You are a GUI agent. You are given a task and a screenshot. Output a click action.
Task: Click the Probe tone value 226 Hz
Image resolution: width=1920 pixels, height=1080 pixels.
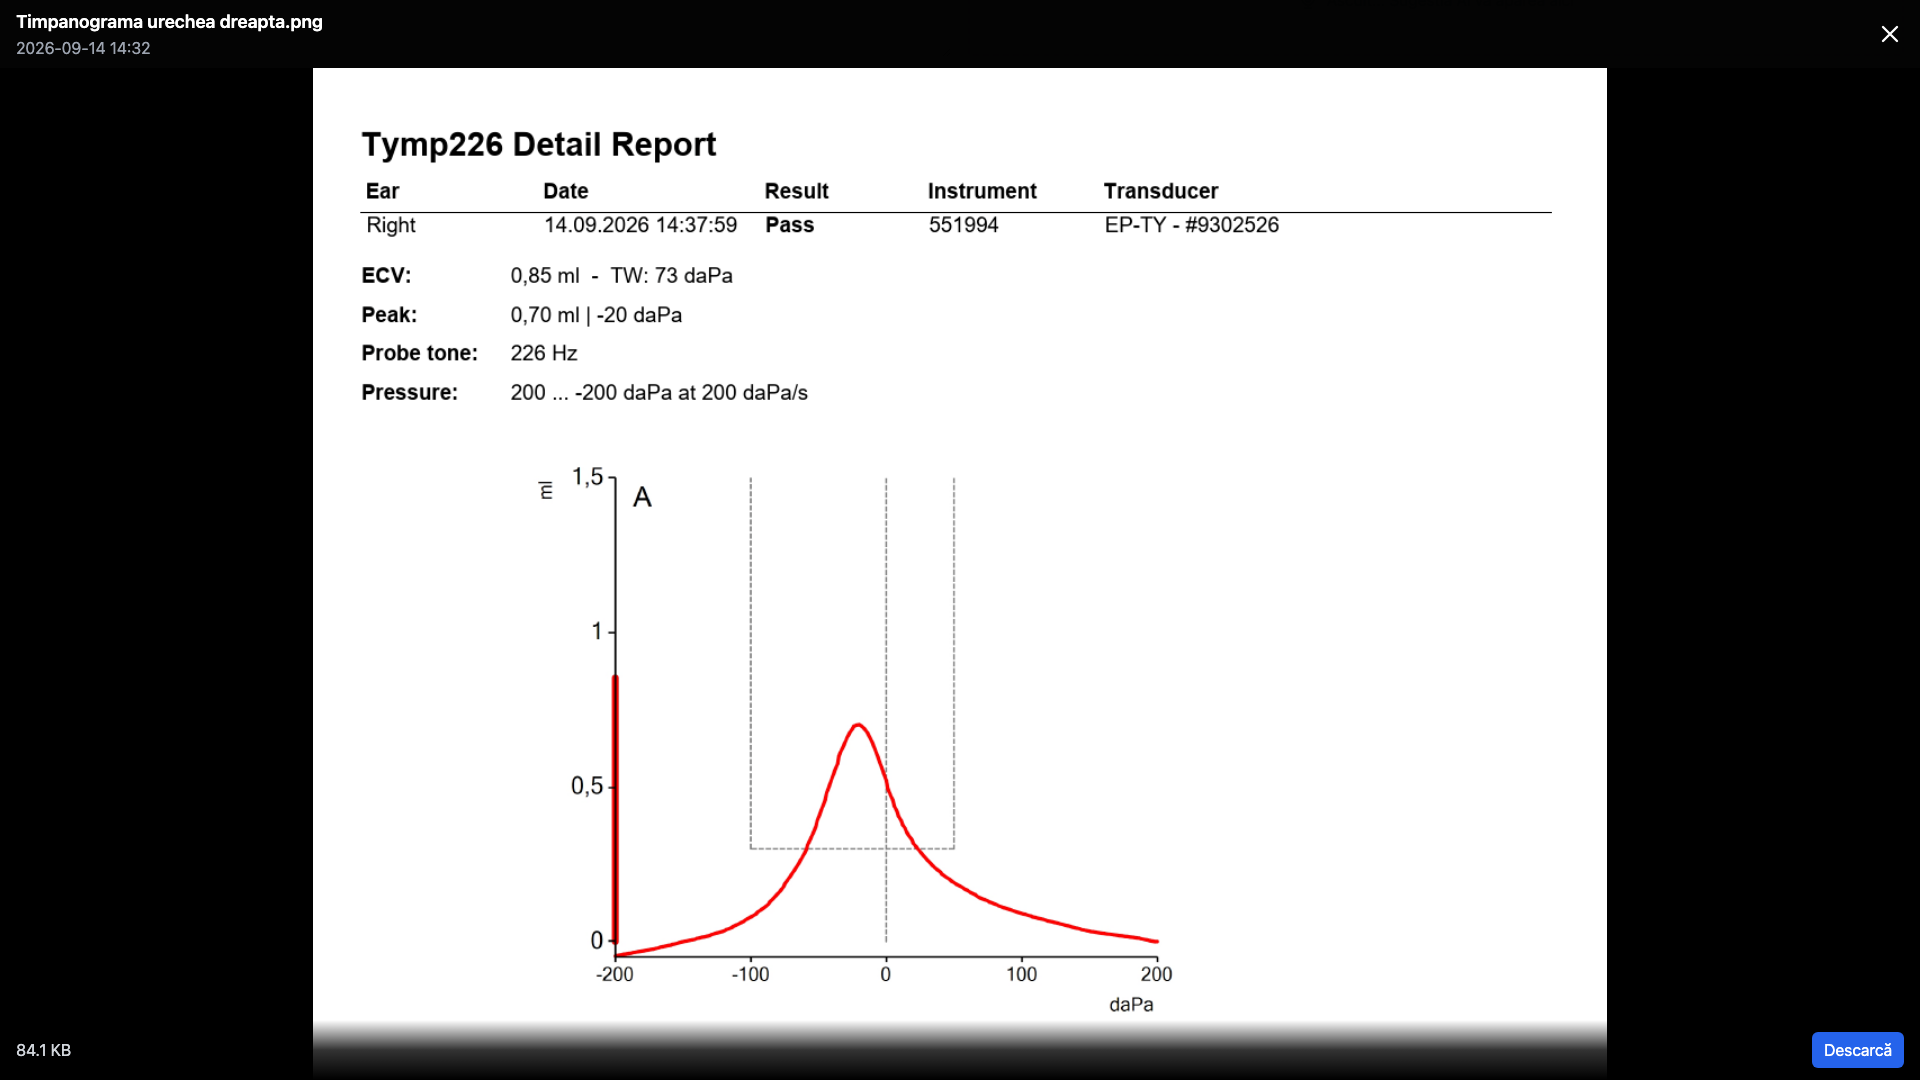point(544,353)
